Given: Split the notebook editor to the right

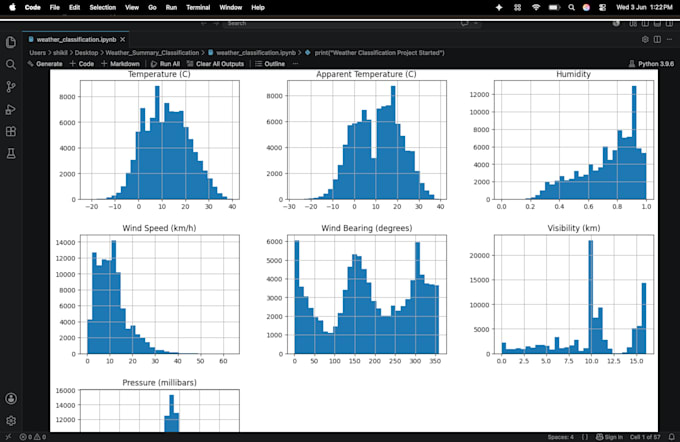Looking at the screenshot, I should click(x=657, y=39).
